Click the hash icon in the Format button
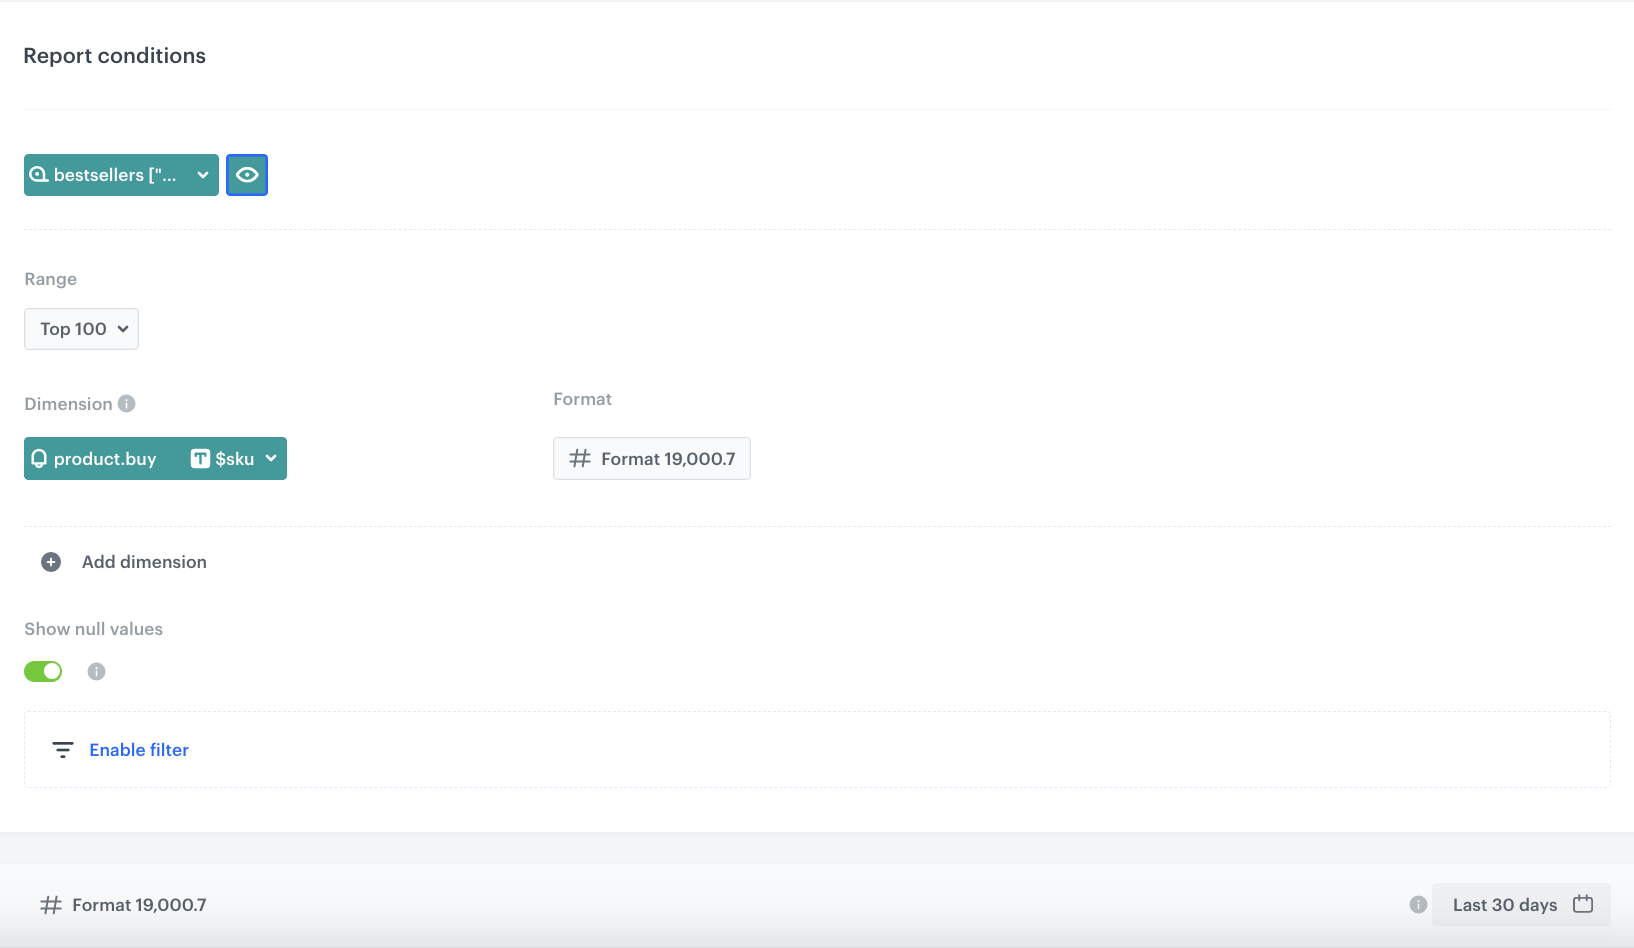 pyautogui.click(x=578, y=458)
